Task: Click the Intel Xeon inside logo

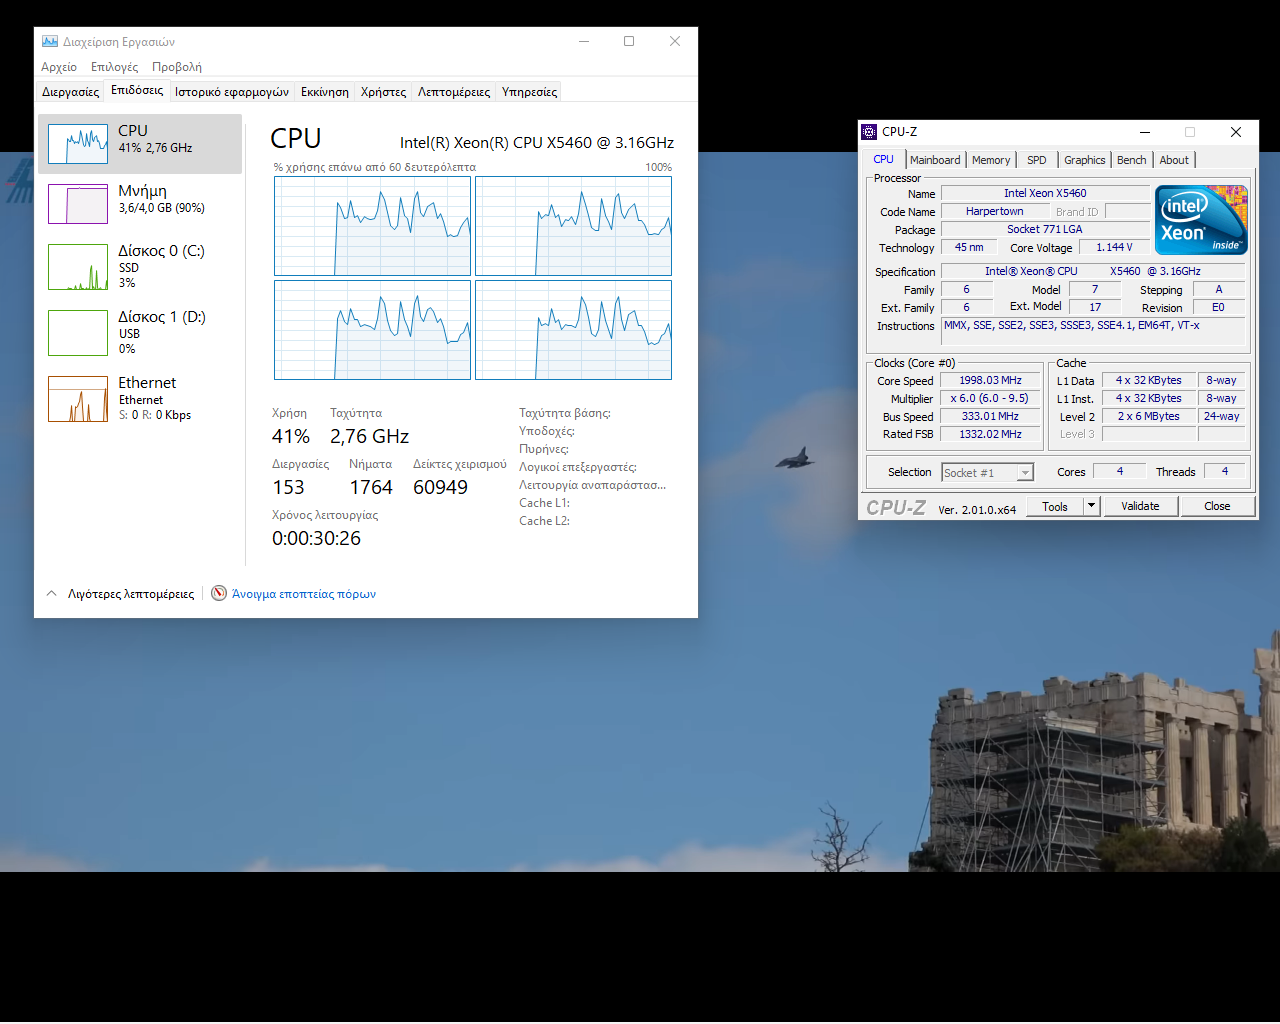Action: [x=1201, y=219]
